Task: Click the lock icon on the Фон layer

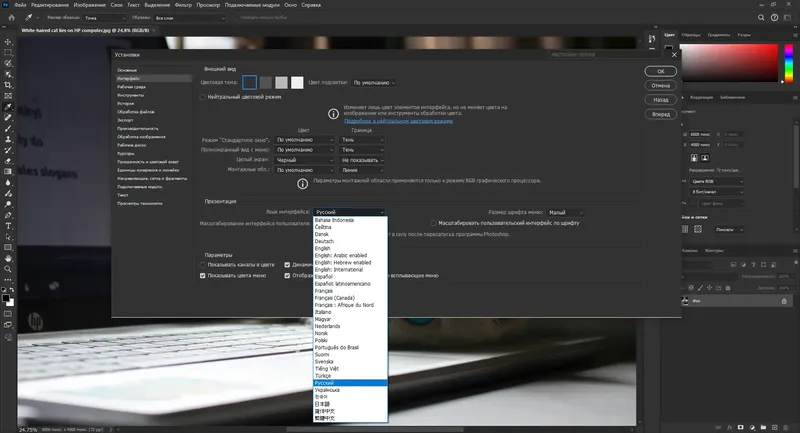Action: [x=784, y=301]
